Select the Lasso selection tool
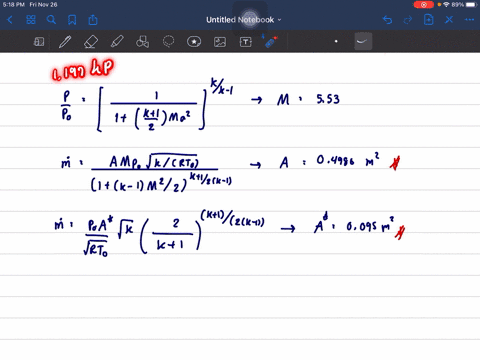Image resolution: width=480 pixels, height=360 pixels. click(x=168, y=42)
